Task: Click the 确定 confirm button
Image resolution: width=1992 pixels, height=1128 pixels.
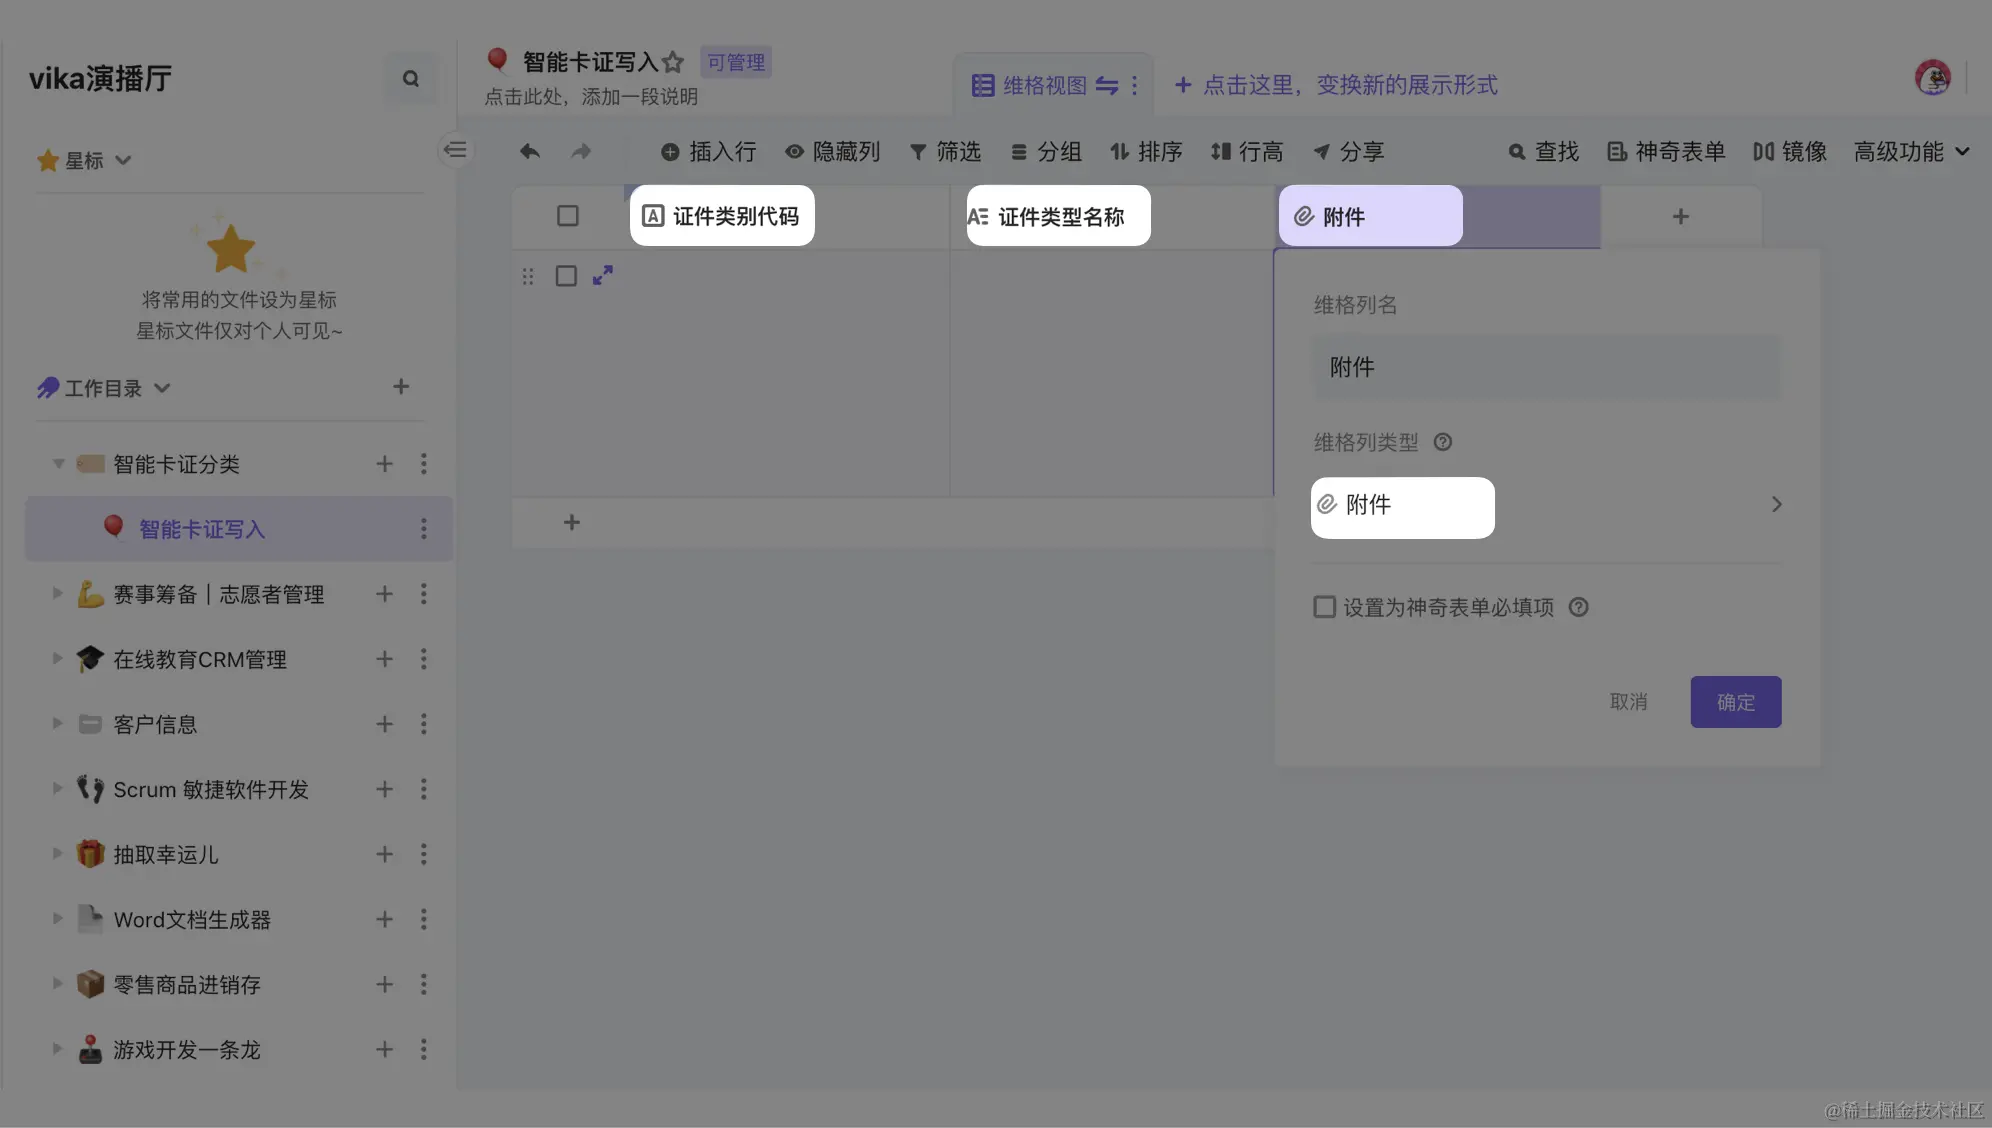Action: 1735,702
